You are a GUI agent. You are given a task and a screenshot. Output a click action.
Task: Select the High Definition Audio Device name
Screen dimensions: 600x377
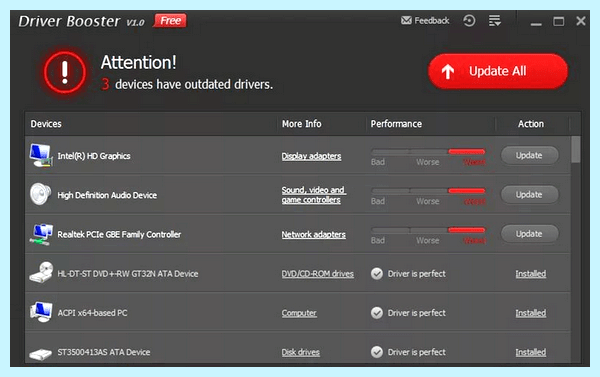(x=107, y=195)
